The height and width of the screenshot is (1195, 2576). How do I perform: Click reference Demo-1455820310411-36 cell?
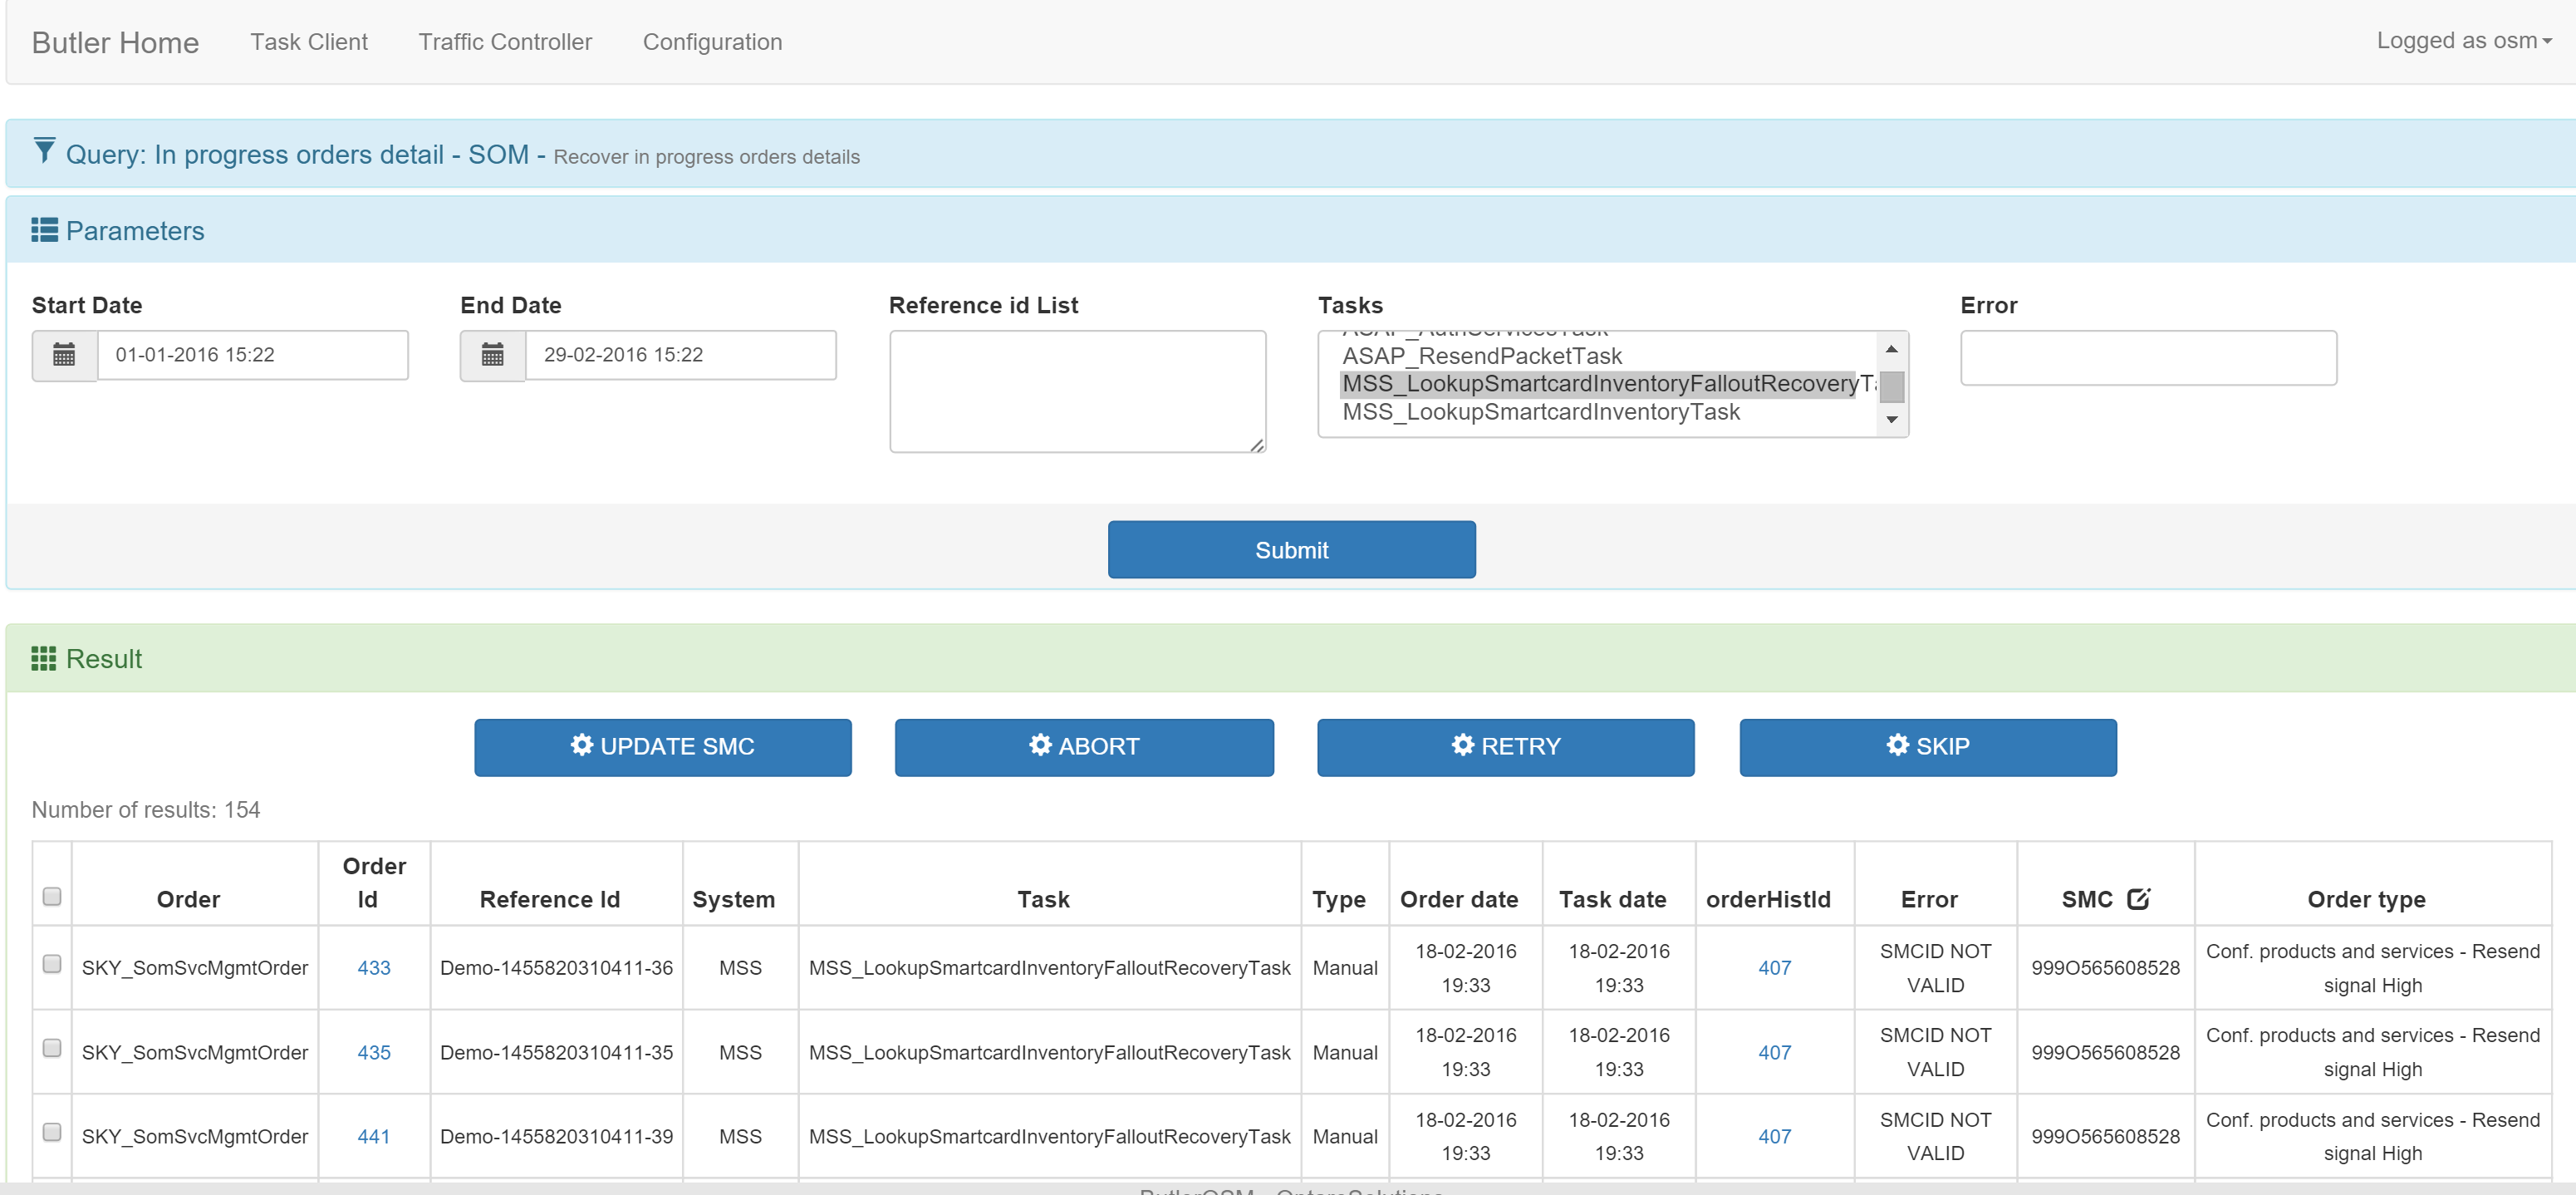point(556,968)
